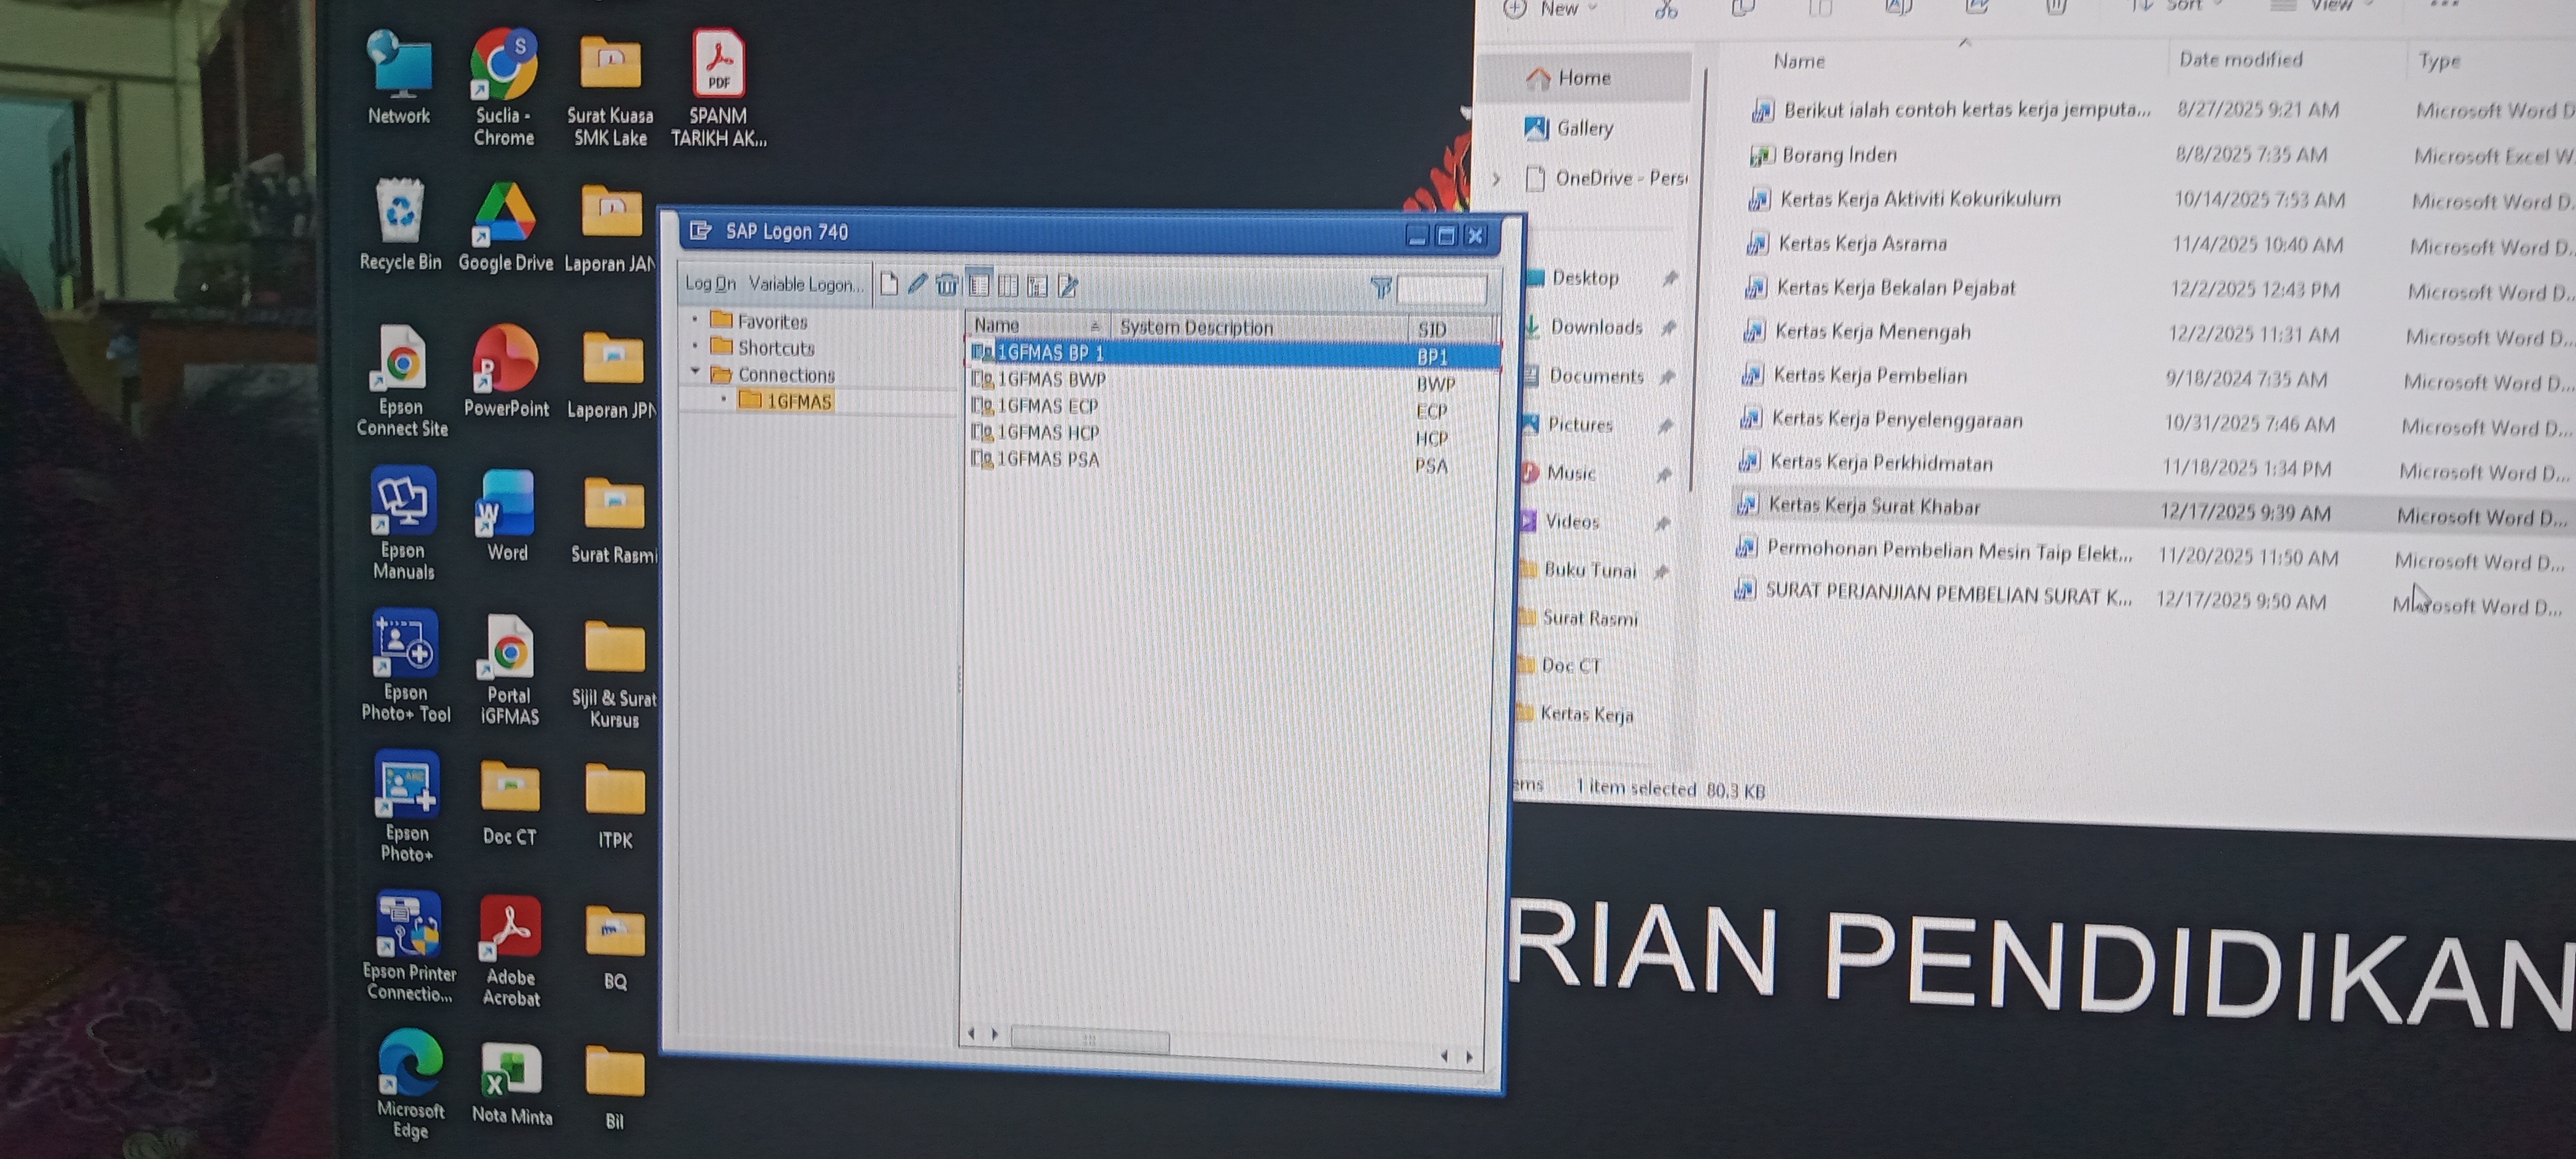
Task: Open Nota Minta Excel file
Action: coord(512,1084)
